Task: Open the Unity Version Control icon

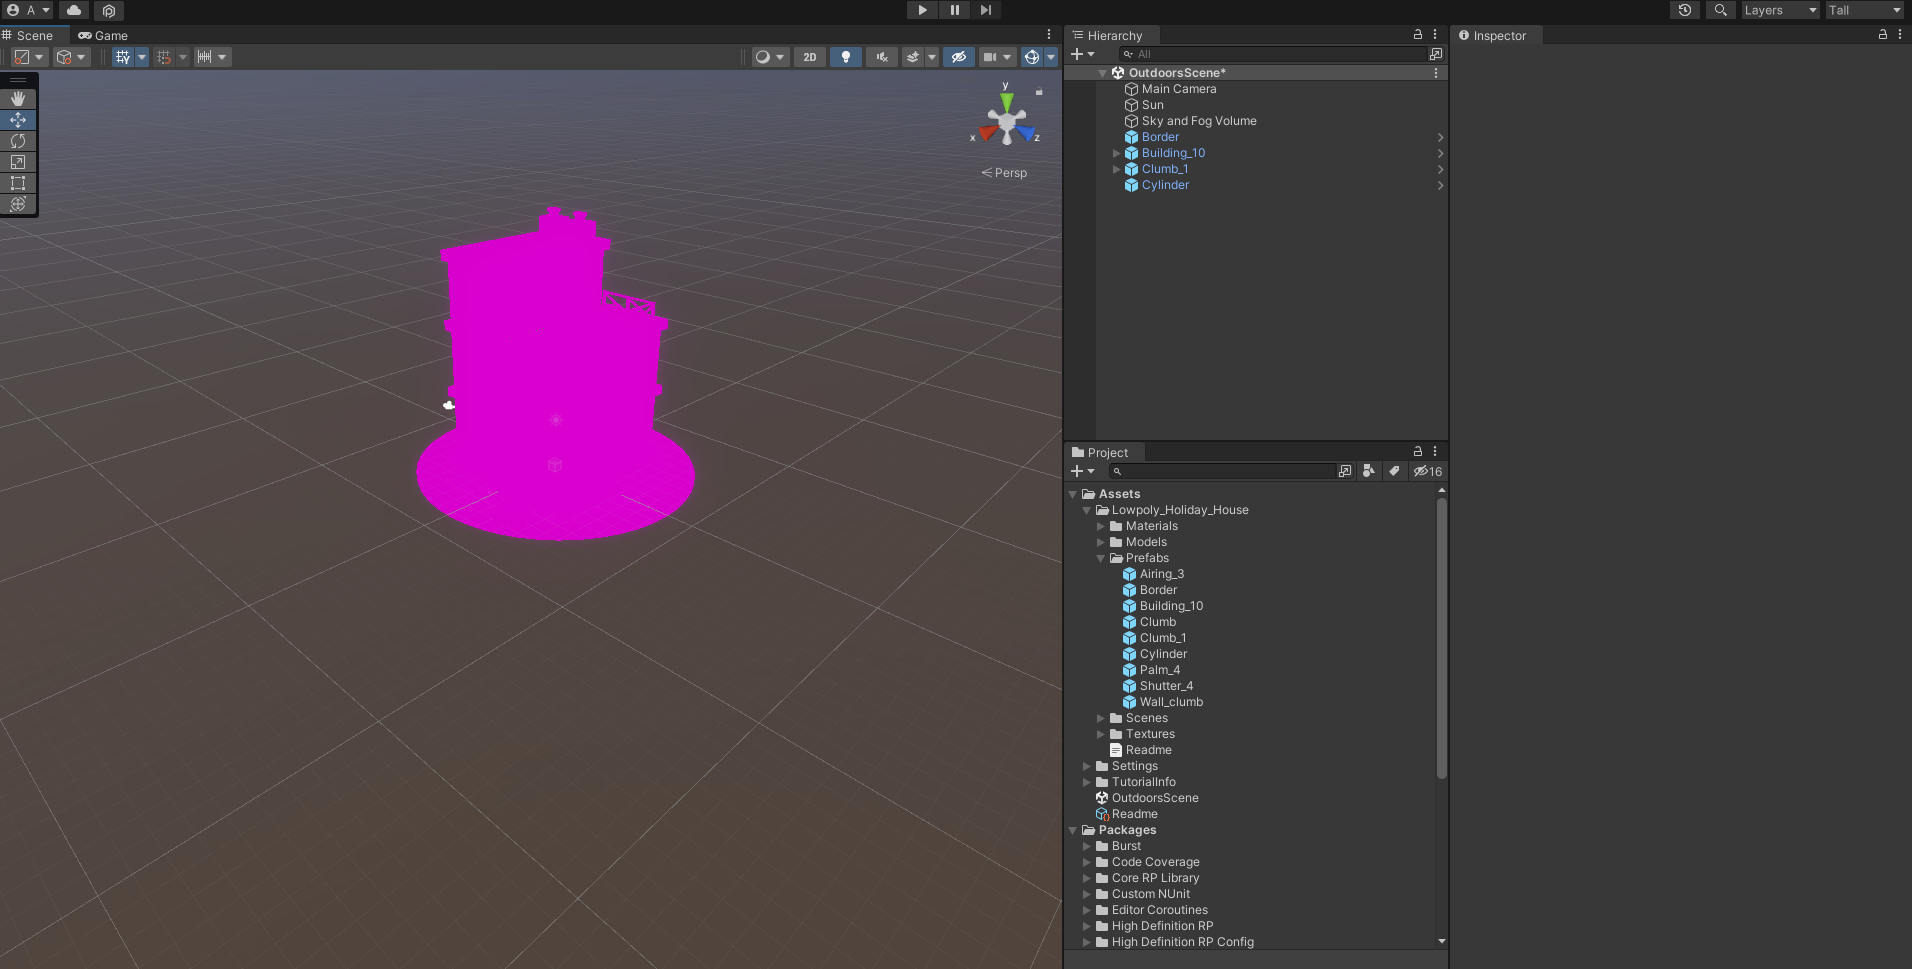Action: click(x=109, y=10)
